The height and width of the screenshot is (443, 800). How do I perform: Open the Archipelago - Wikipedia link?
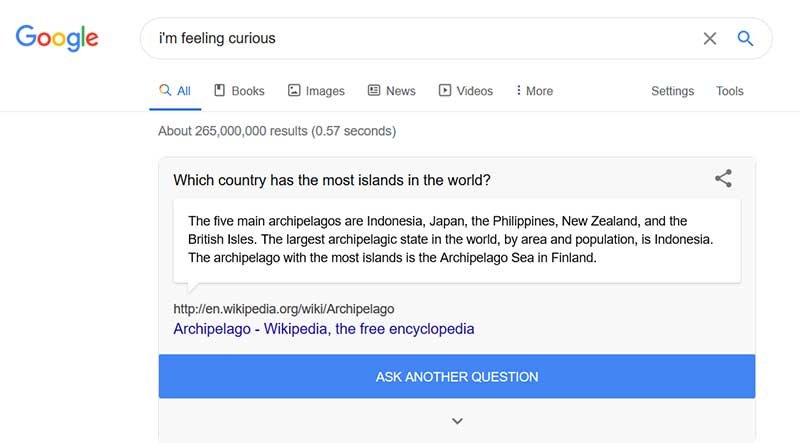click(x=323, y=329)
